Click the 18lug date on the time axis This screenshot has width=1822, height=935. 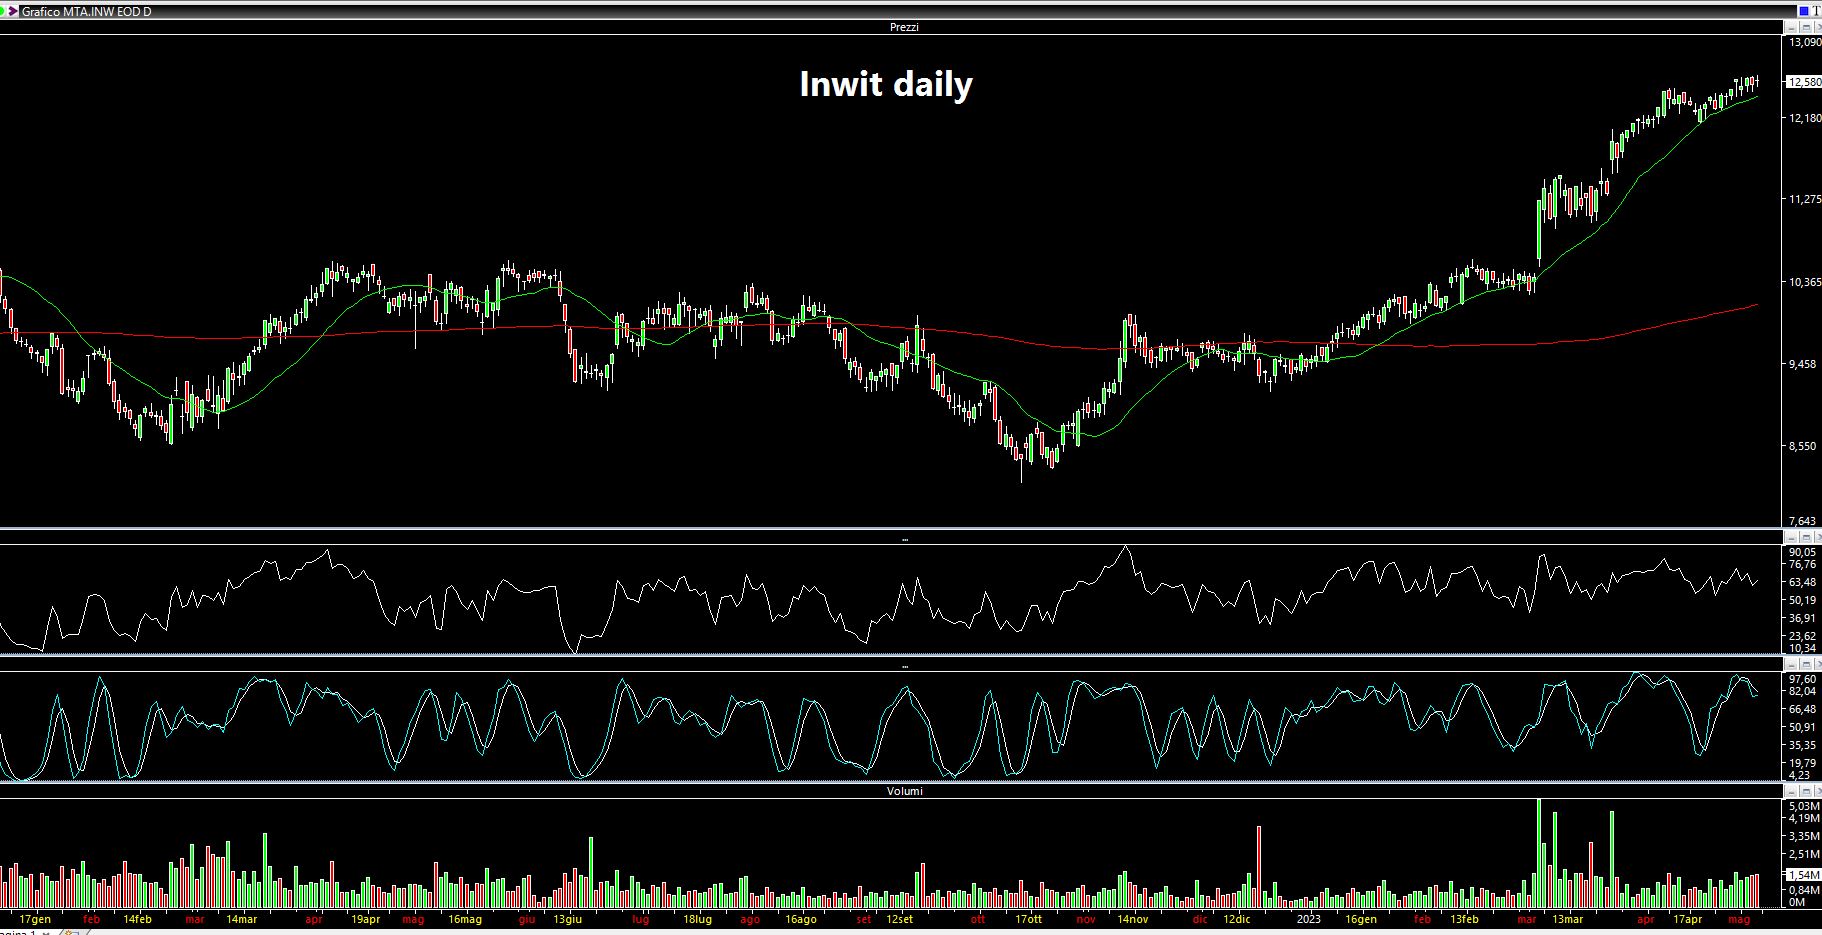(x=697, y=919)
